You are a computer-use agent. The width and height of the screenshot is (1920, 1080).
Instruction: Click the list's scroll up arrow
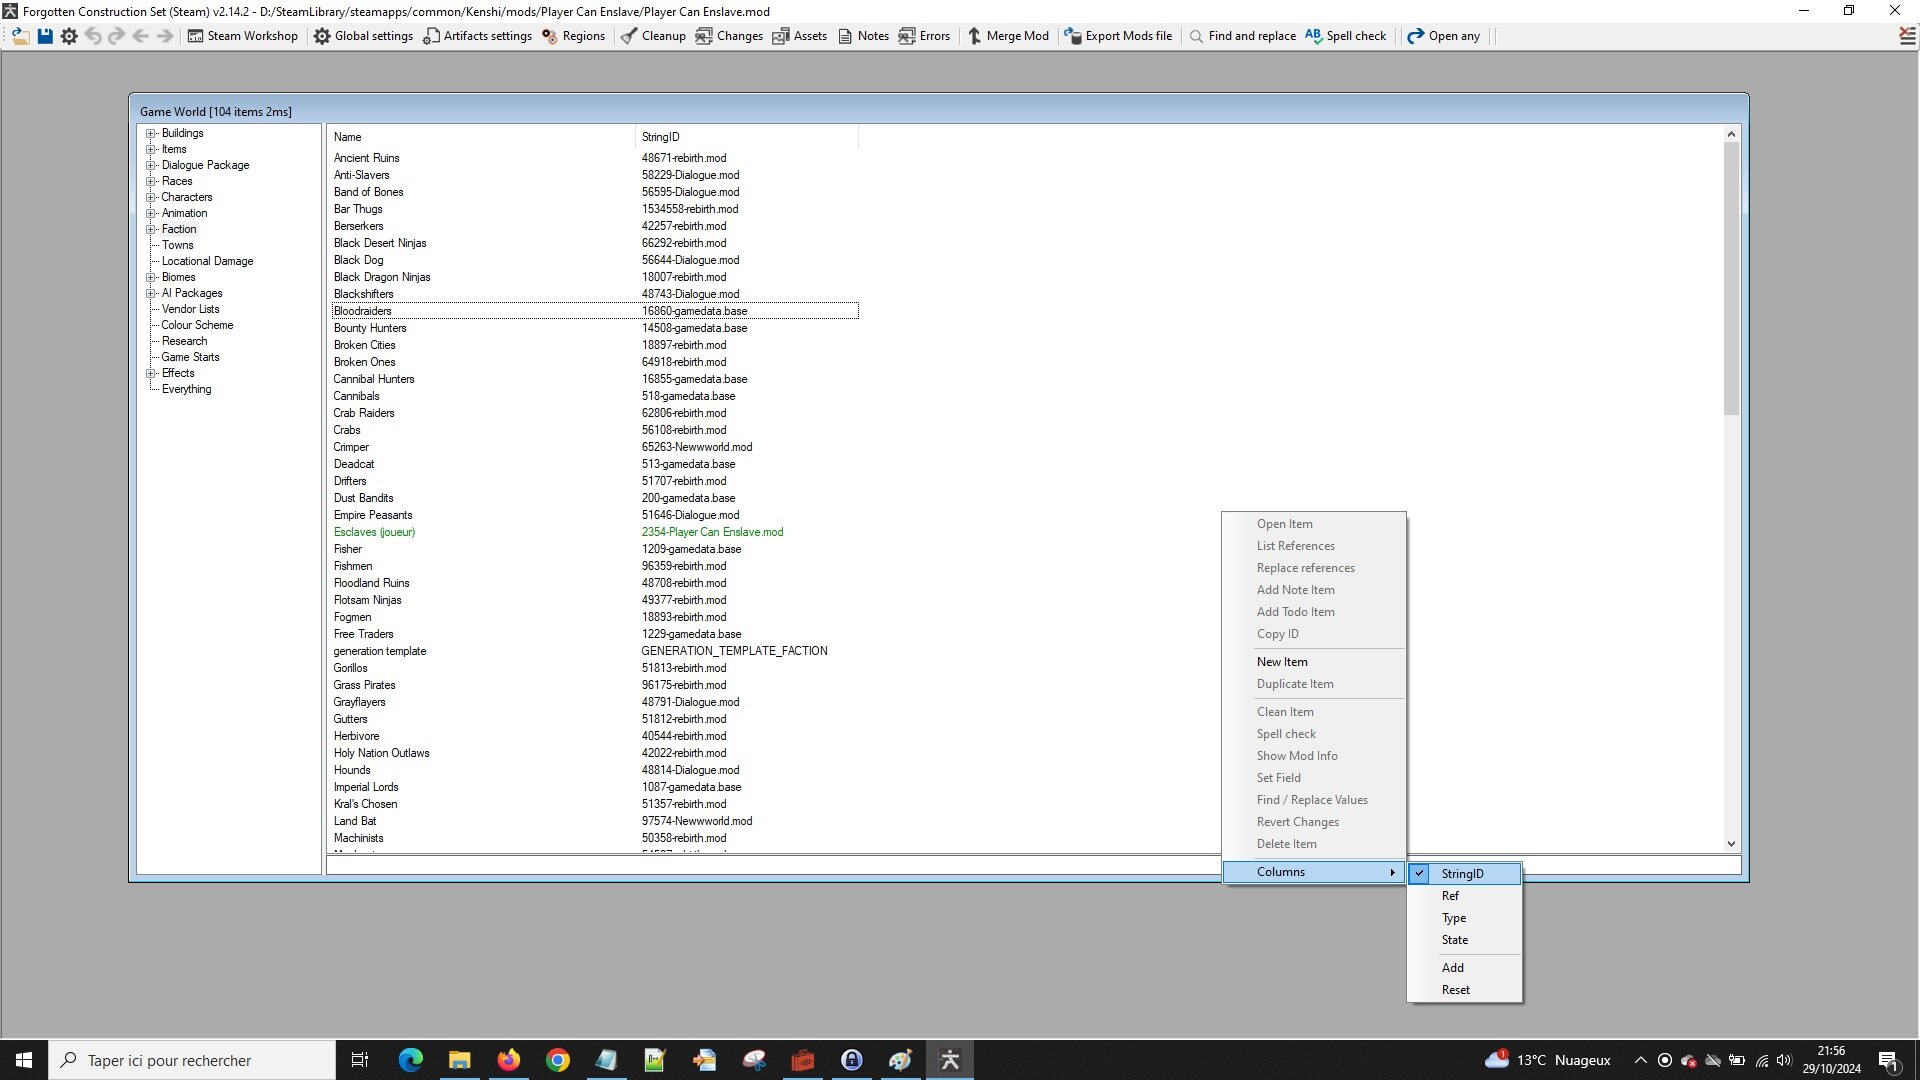[1732, 134]
